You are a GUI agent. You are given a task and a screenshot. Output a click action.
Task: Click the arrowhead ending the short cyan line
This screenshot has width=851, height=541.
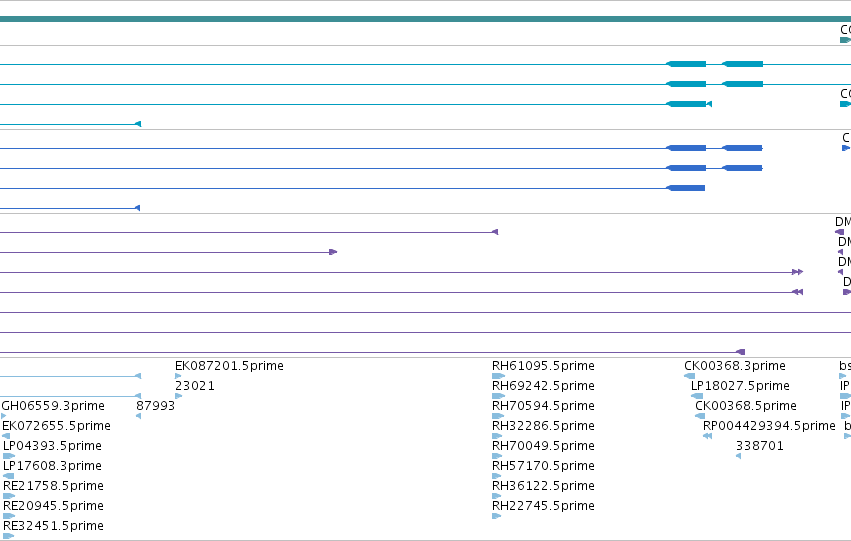pyautogui.click(x=138, y=124)
